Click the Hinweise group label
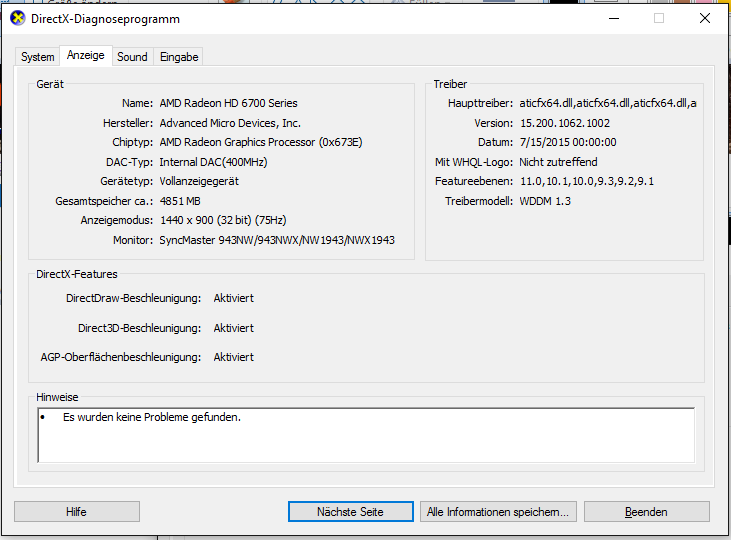Image resolution: width=731 pixels, height=540 pixels. pyautogui.click(x=57, y=397)
